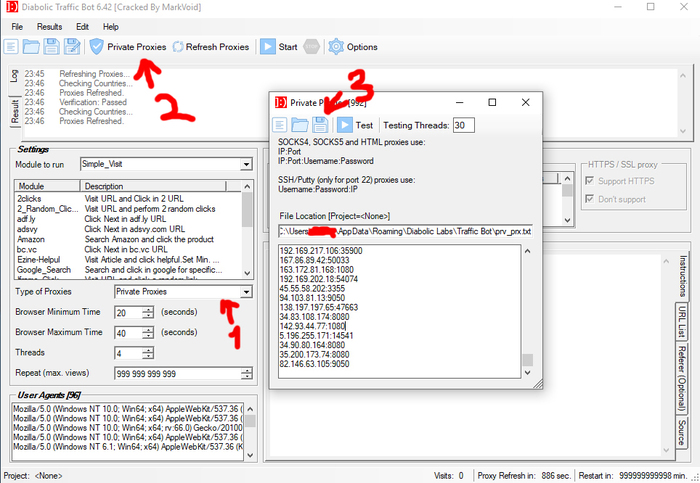Open project folder icon in main toolbar

31,46
